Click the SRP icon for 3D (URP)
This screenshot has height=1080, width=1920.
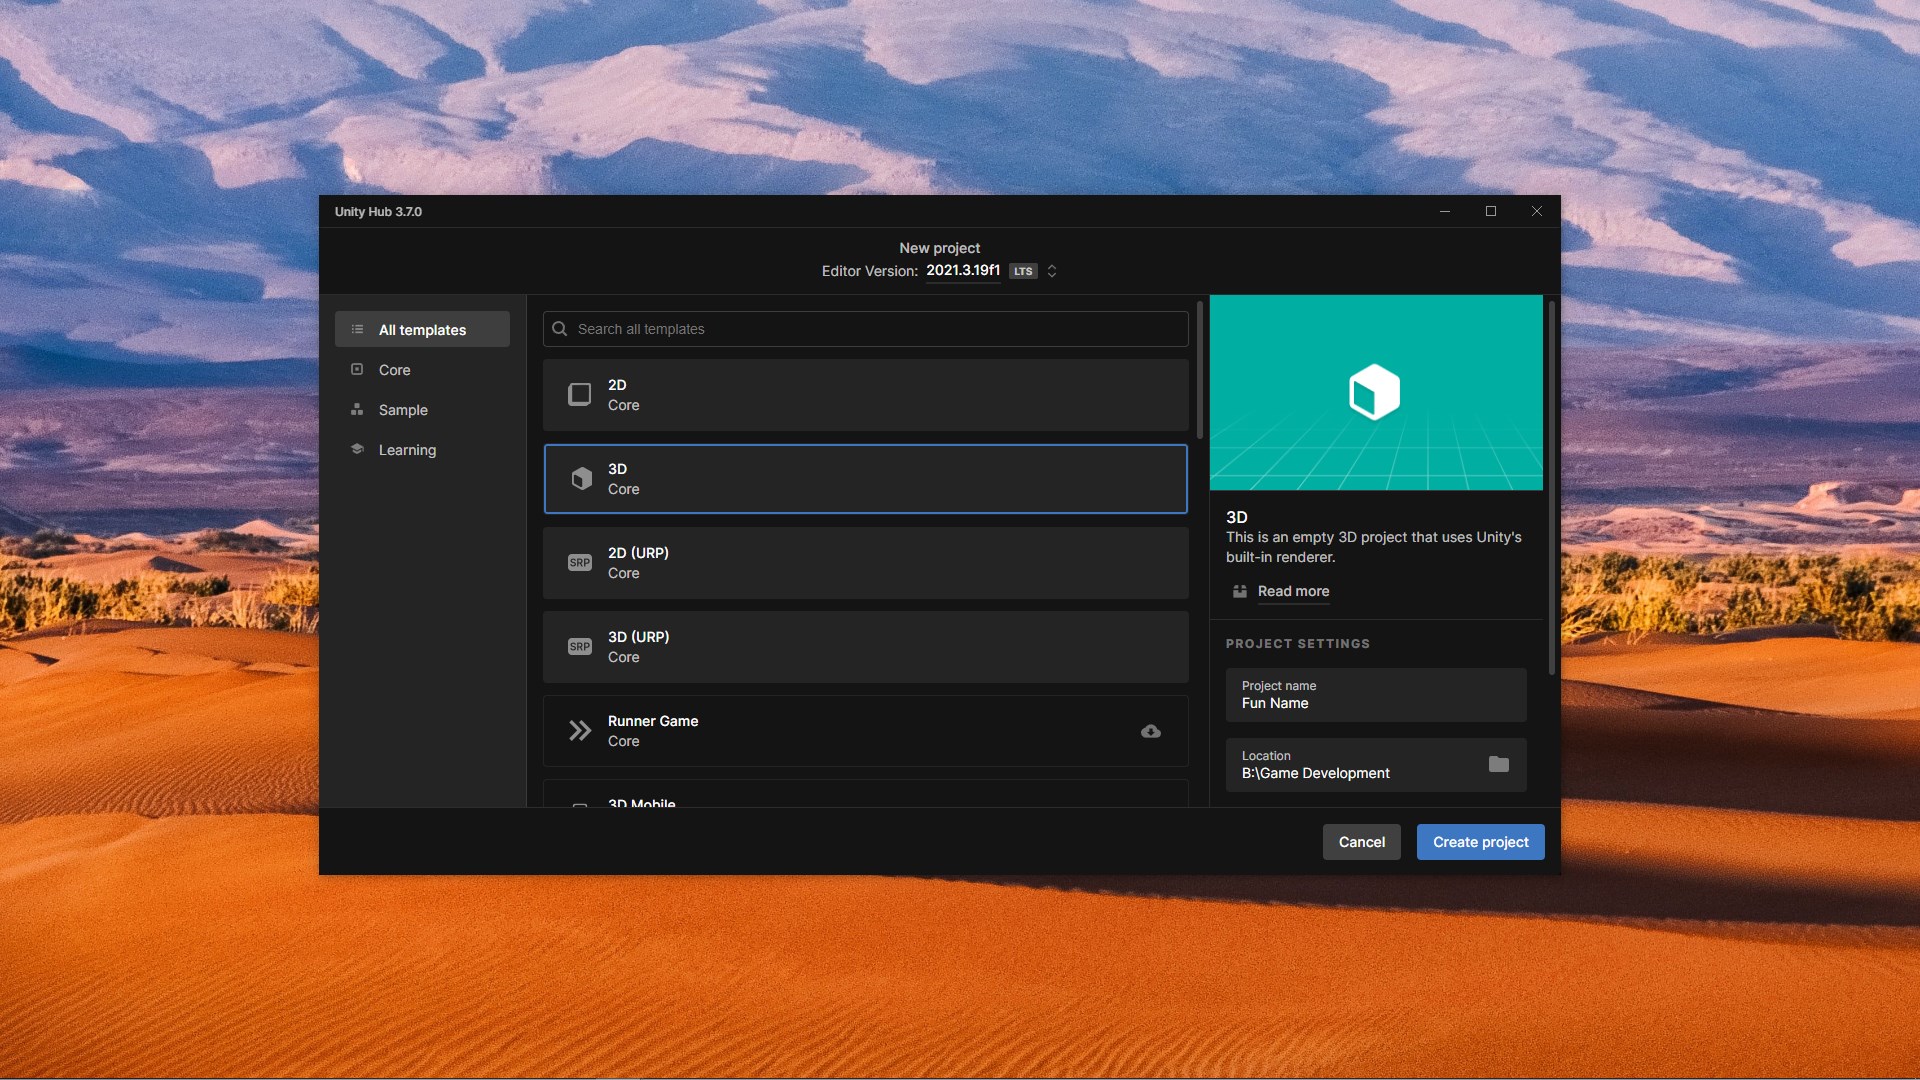(580, 647)
